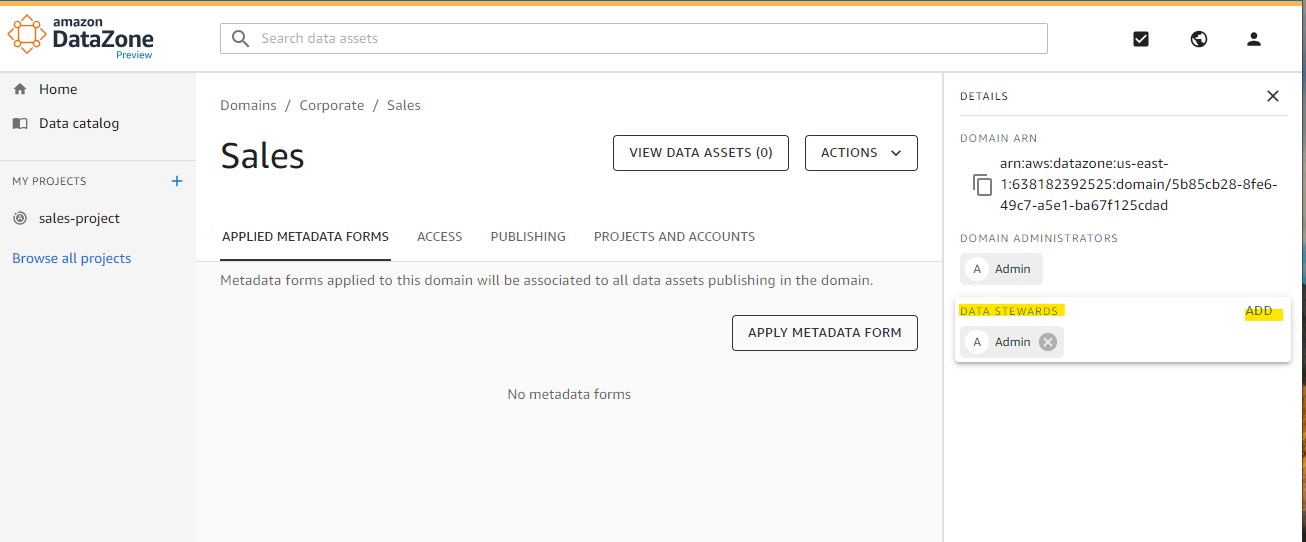Open sales-project in My Projects
Screen dimensions: 1306x542
pyautogui.click(x=79, y=218)
